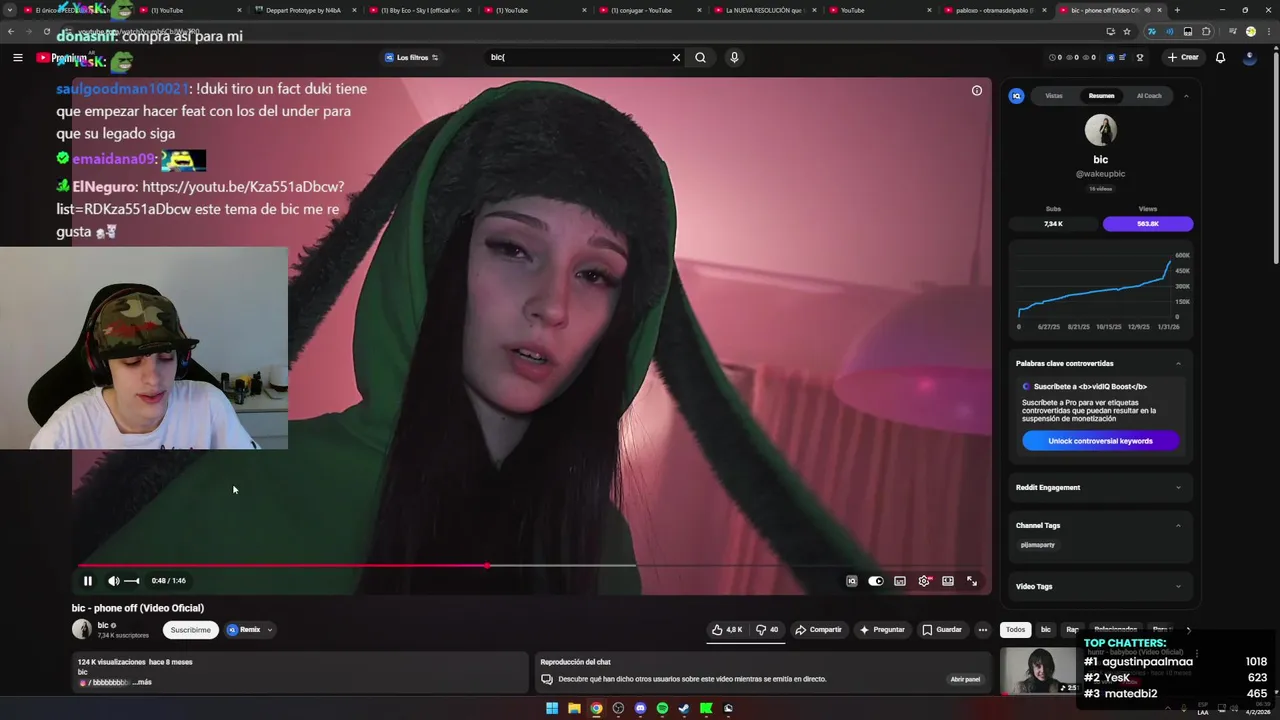Click the vidIQ icon in player controls
This screenshot has height=720, width=1280.
click(x=852, y=581)
